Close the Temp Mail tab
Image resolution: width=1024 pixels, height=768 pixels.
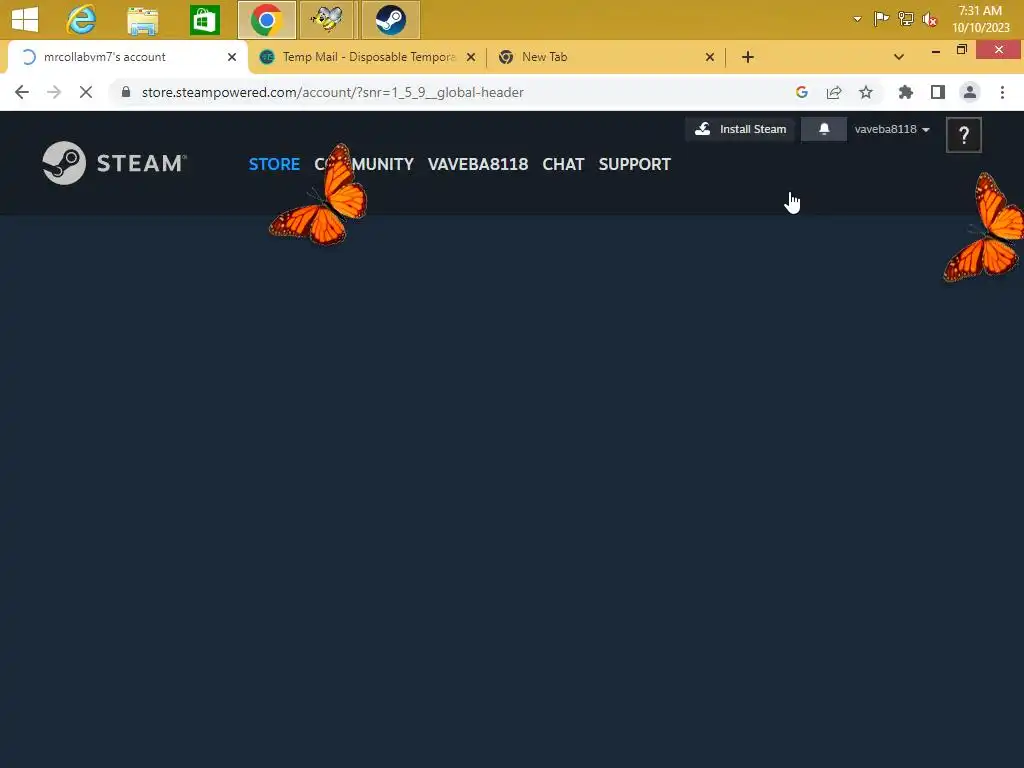471,57
